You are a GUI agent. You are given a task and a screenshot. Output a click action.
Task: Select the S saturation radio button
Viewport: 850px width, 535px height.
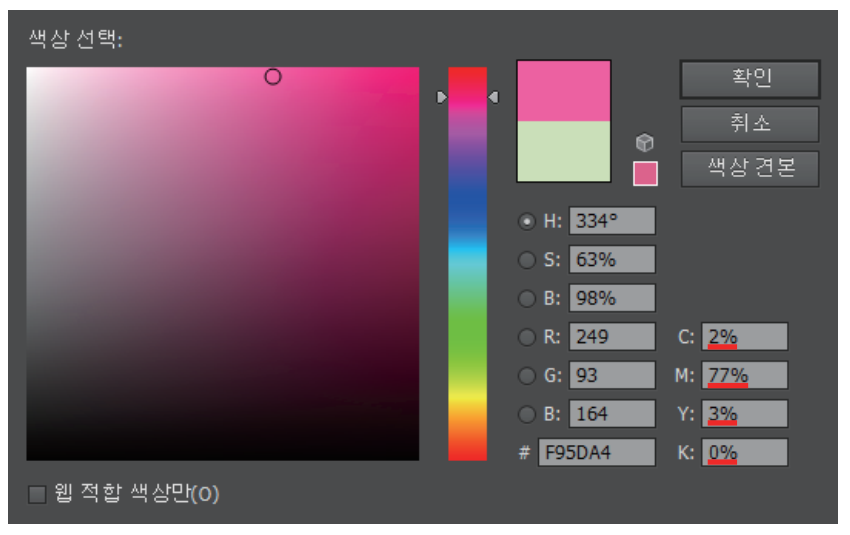[527, 260]
